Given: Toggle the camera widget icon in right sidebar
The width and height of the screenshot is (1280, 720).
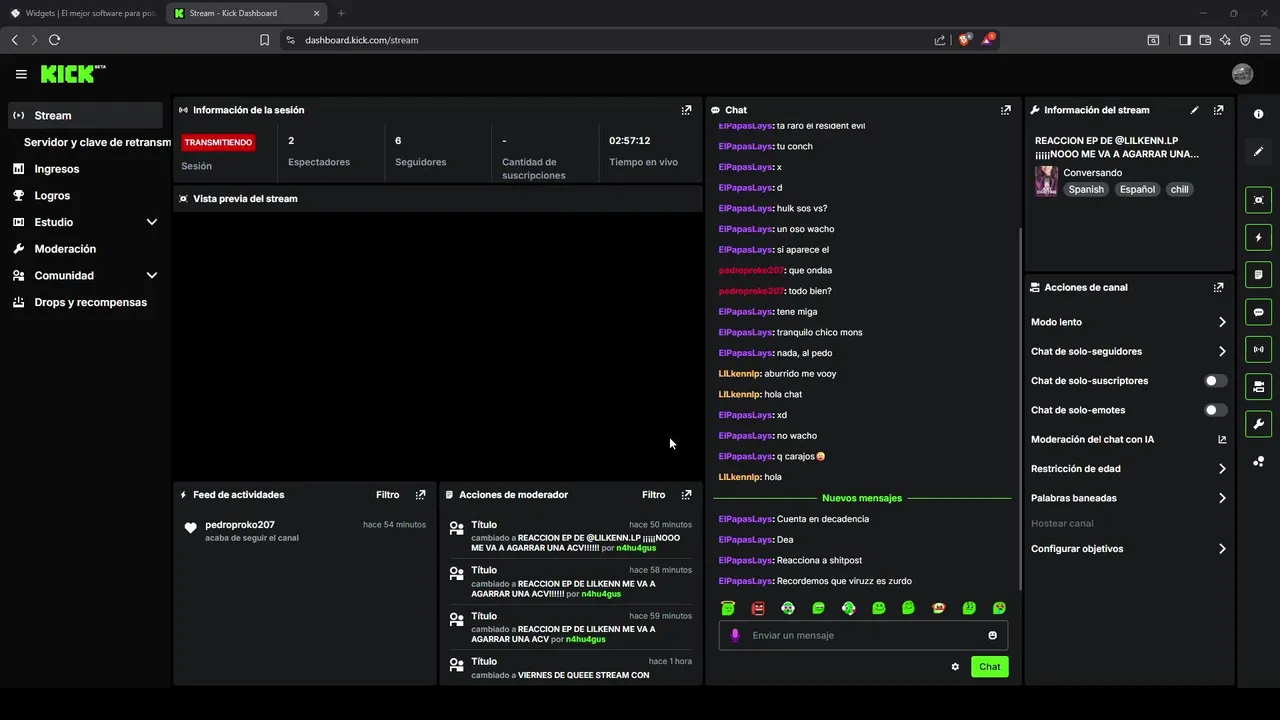Looking at the screenshot, I should (x=1258, y=386).
